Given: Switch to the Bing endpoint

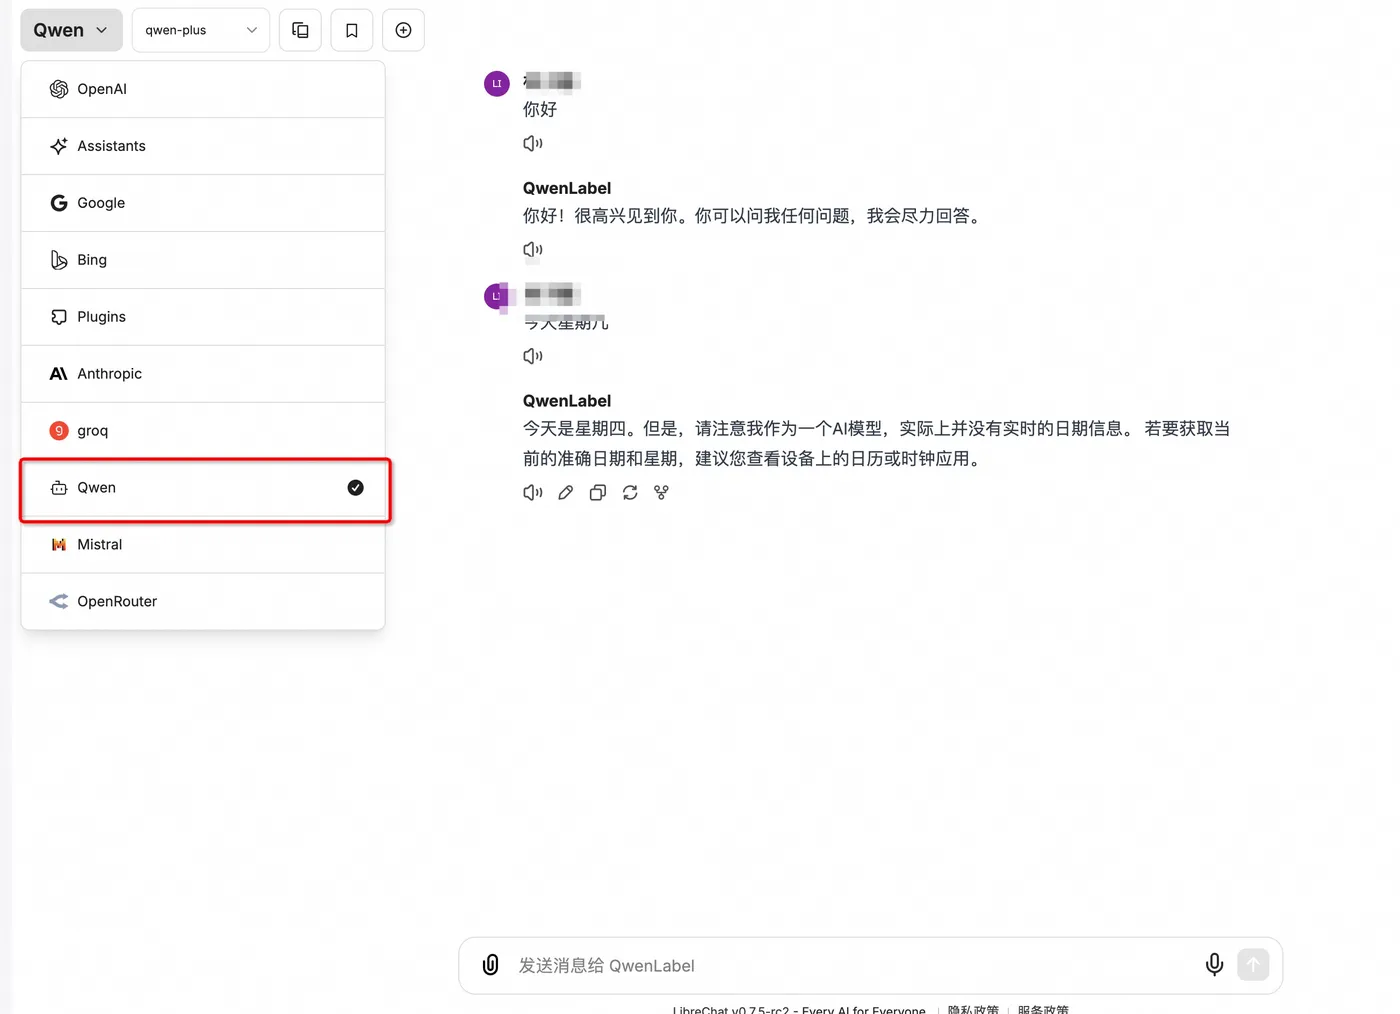Looking at the screenshot, I should (x=203, y=260).
